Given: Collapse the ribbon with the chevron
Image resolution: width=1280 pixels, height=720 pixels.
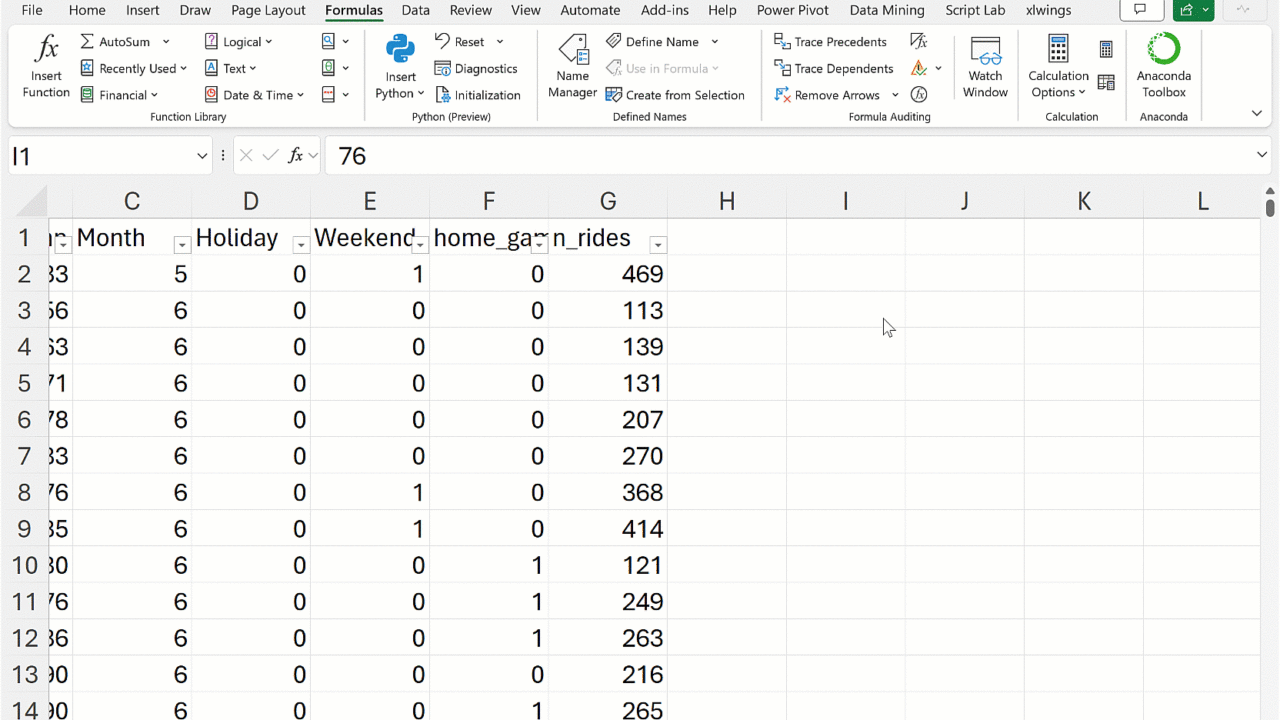Looking at the screenshot, I should 1256,114.
